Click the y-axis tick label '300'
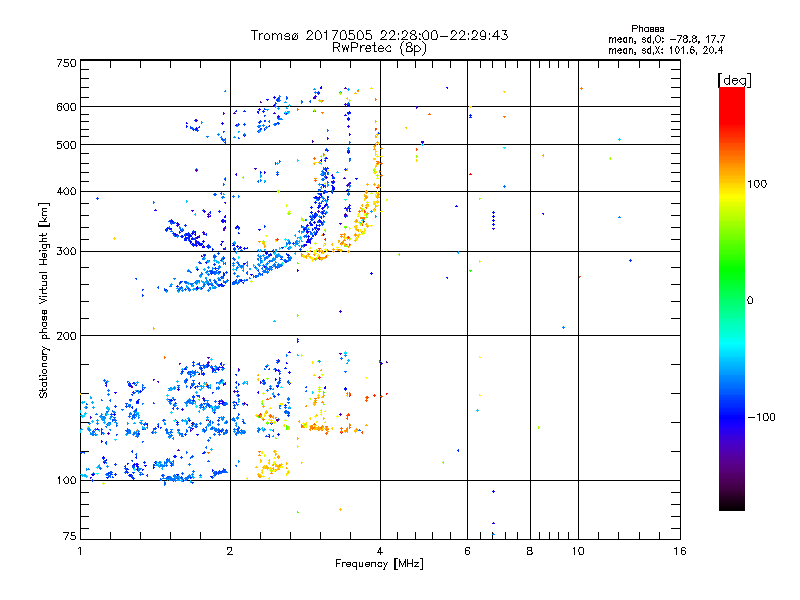This screenshot has height=600, width=800. click(x=66, y=252)
